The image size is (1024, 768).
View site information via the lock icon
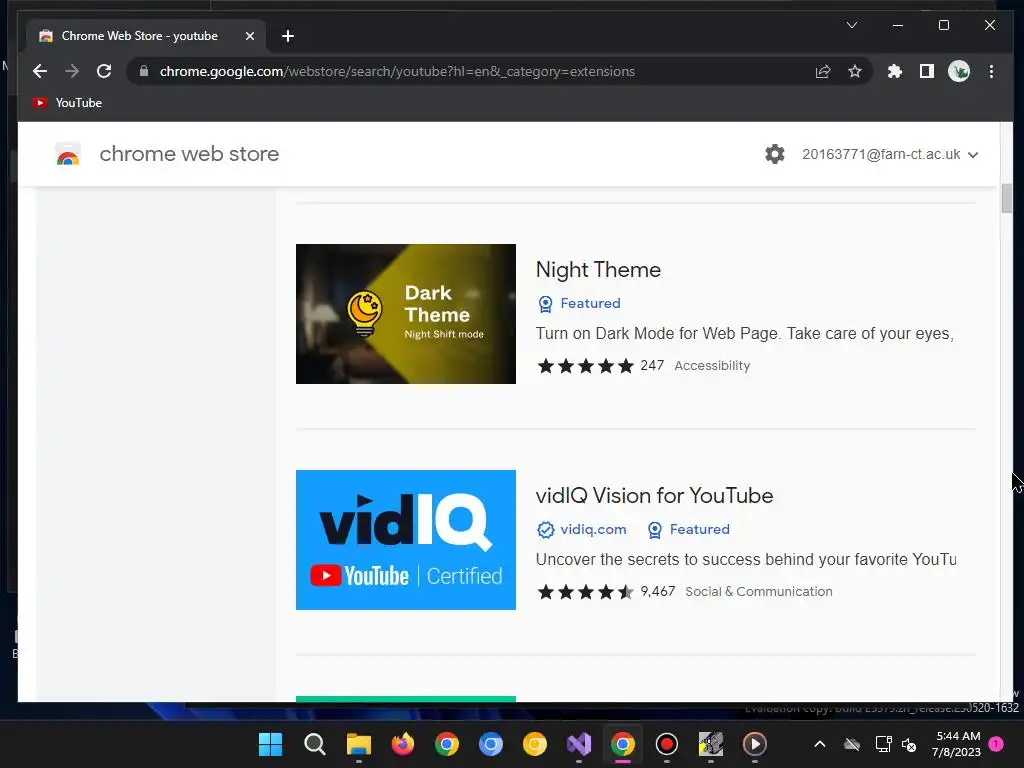click(144, 71)
